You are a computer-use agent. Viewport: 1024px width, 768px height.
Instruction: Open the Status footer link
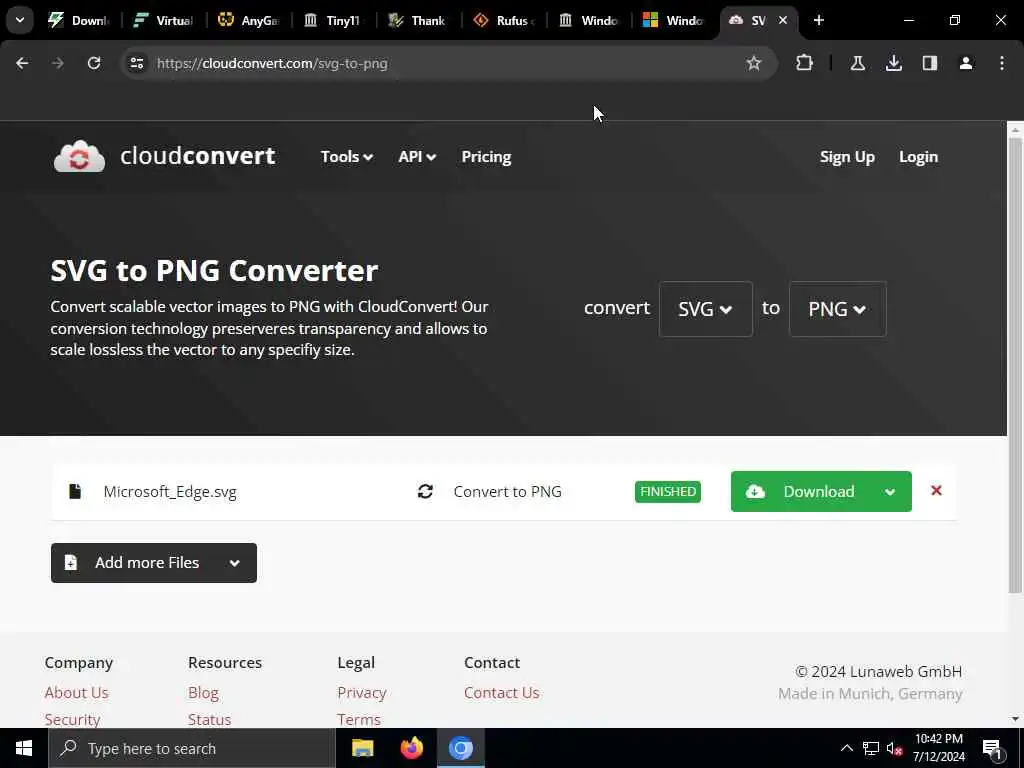tap(210, 719)
